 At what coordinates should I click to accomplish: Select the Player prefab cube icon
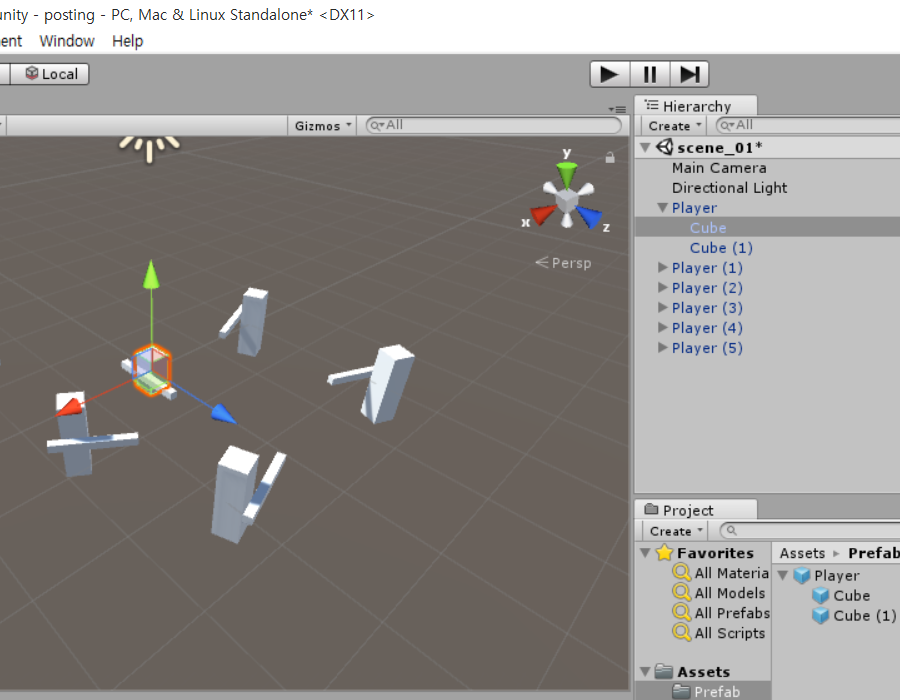coord(801,575)
